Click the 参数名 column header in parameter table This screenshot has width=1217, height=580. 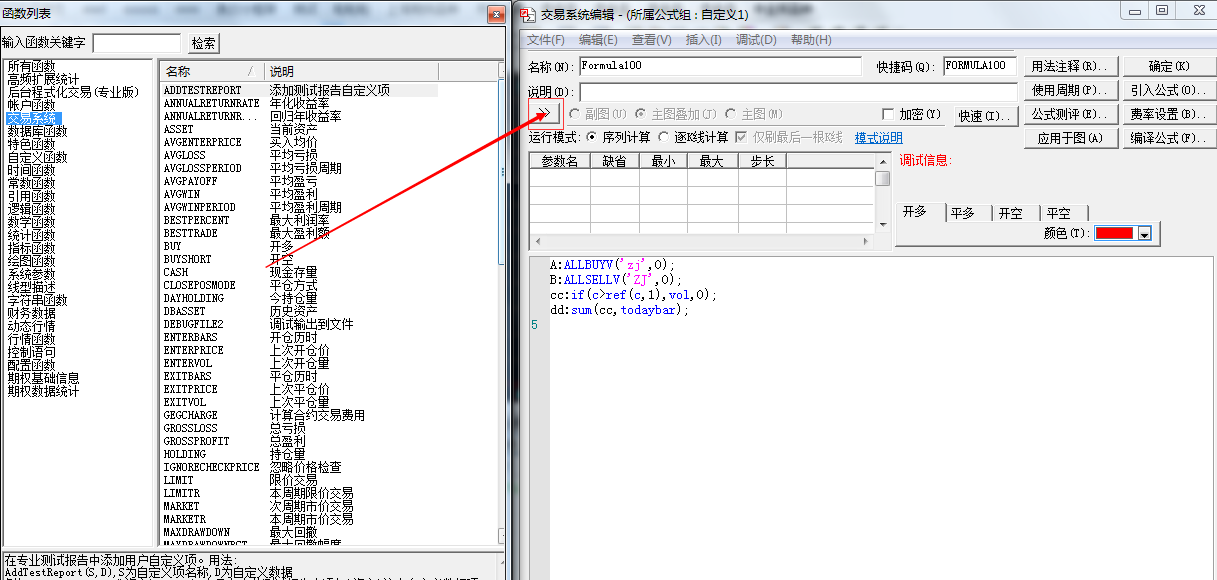pyautogui.click(x=560, y=160)
